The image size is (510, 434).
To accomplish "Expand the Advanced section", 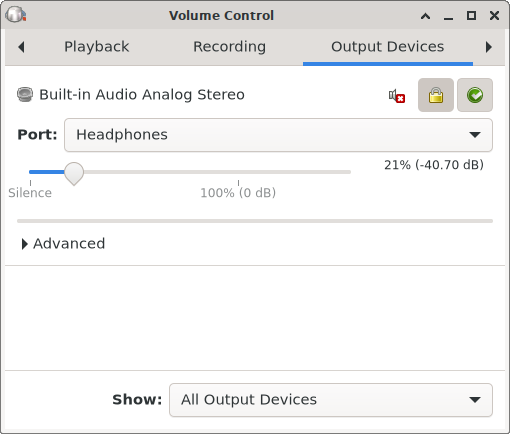I will point(63,244).
